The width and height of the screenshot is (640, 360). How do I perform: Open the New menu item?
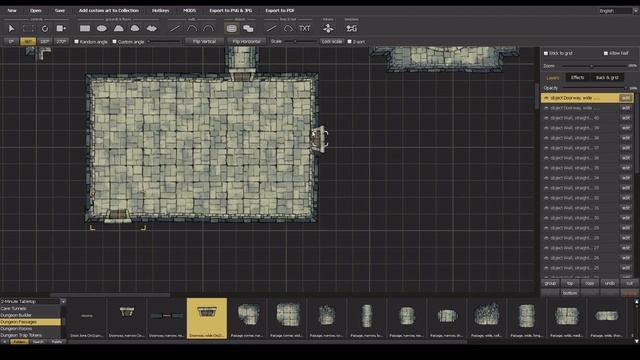click(x=12, y=11)
